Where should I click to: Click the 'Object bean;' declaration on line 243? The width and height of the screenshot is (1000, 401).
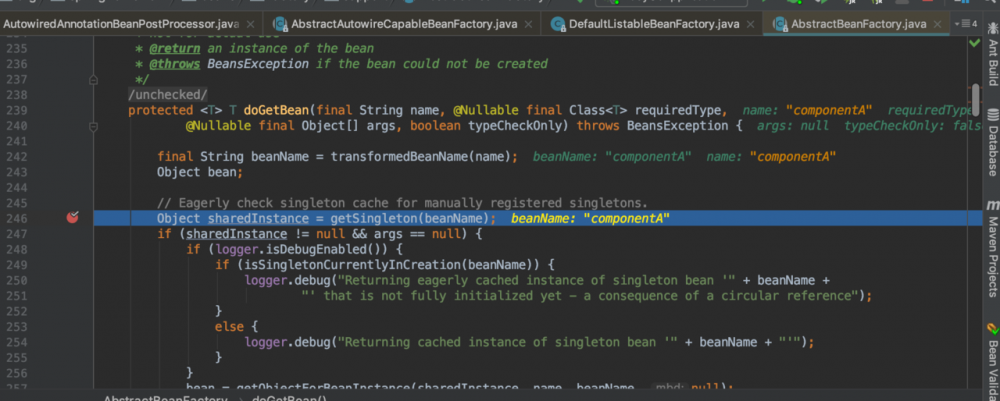(200, 172)
